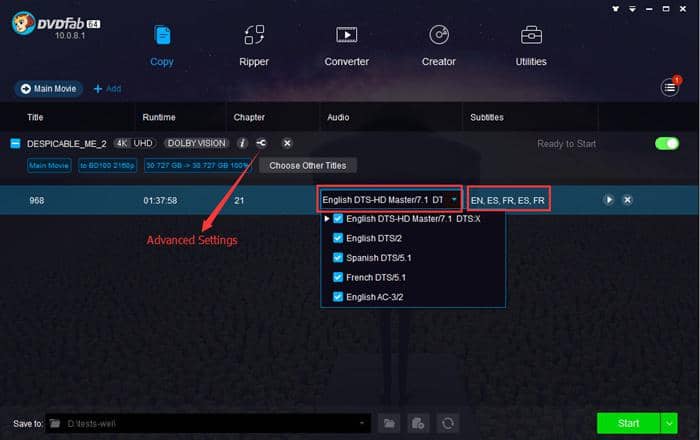
Task: Open the Save to path dropdown arrow
Action: 362,423
